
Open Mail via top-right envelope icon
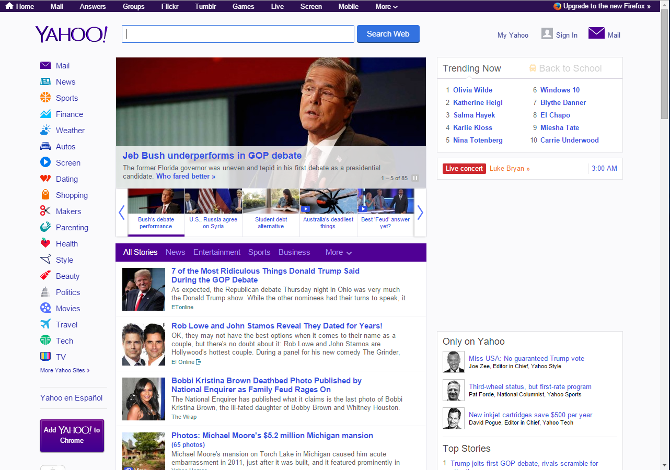[597, 34]
